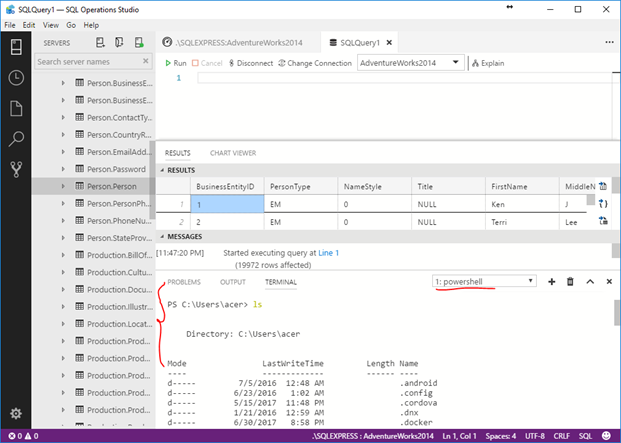Click the errors and warnings status indicator
The image size is (621, 443).
point(24,436)
